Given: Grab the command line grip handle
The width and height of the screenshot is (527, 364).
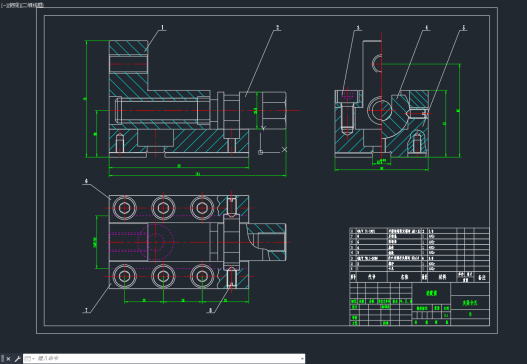Looking at the screenshot, I should pyautogui.click(x=3, y=359).
